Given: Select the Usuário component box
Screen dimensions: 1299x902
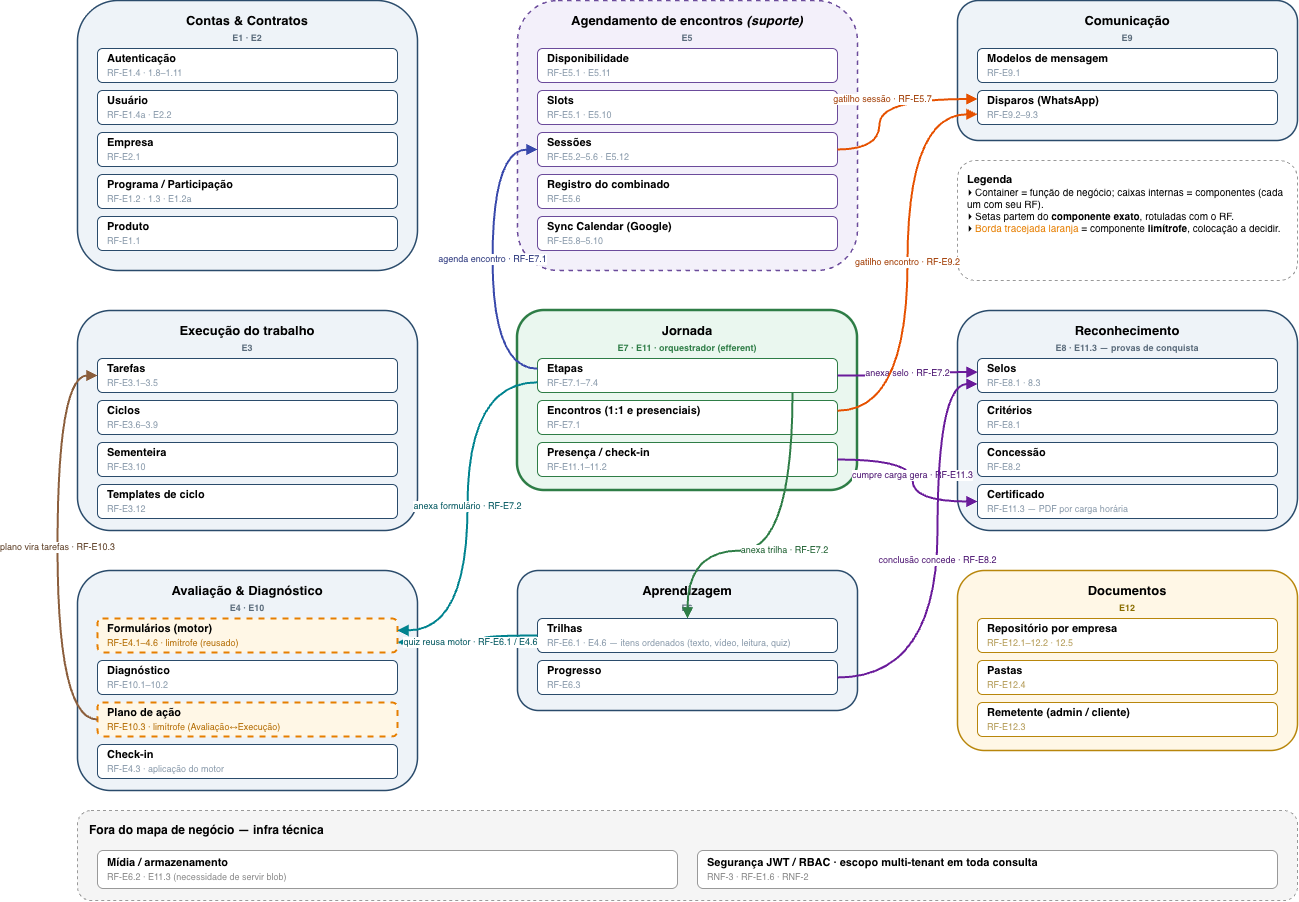Looking at the screenshot, I should click(x=247, y=107).
